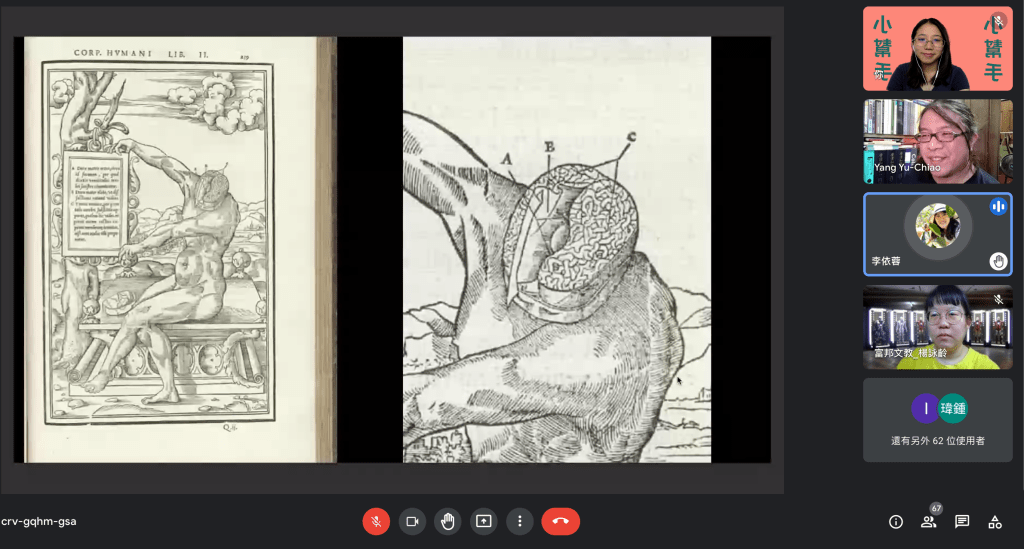The width and height of the screenshot is (1024, 549).
Task: Click the blue speaking indicator on 李依蓉's tile
Action: [x=997, y=207]
